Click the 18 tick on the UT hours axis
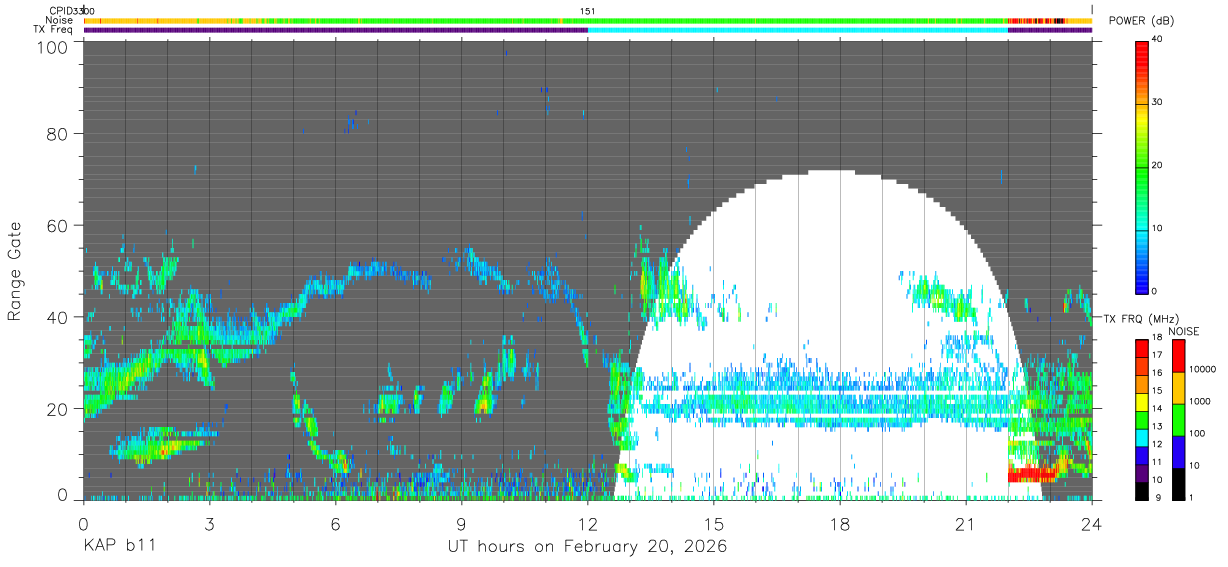This screenshot has width=1228, height=567. click(839, 523)
